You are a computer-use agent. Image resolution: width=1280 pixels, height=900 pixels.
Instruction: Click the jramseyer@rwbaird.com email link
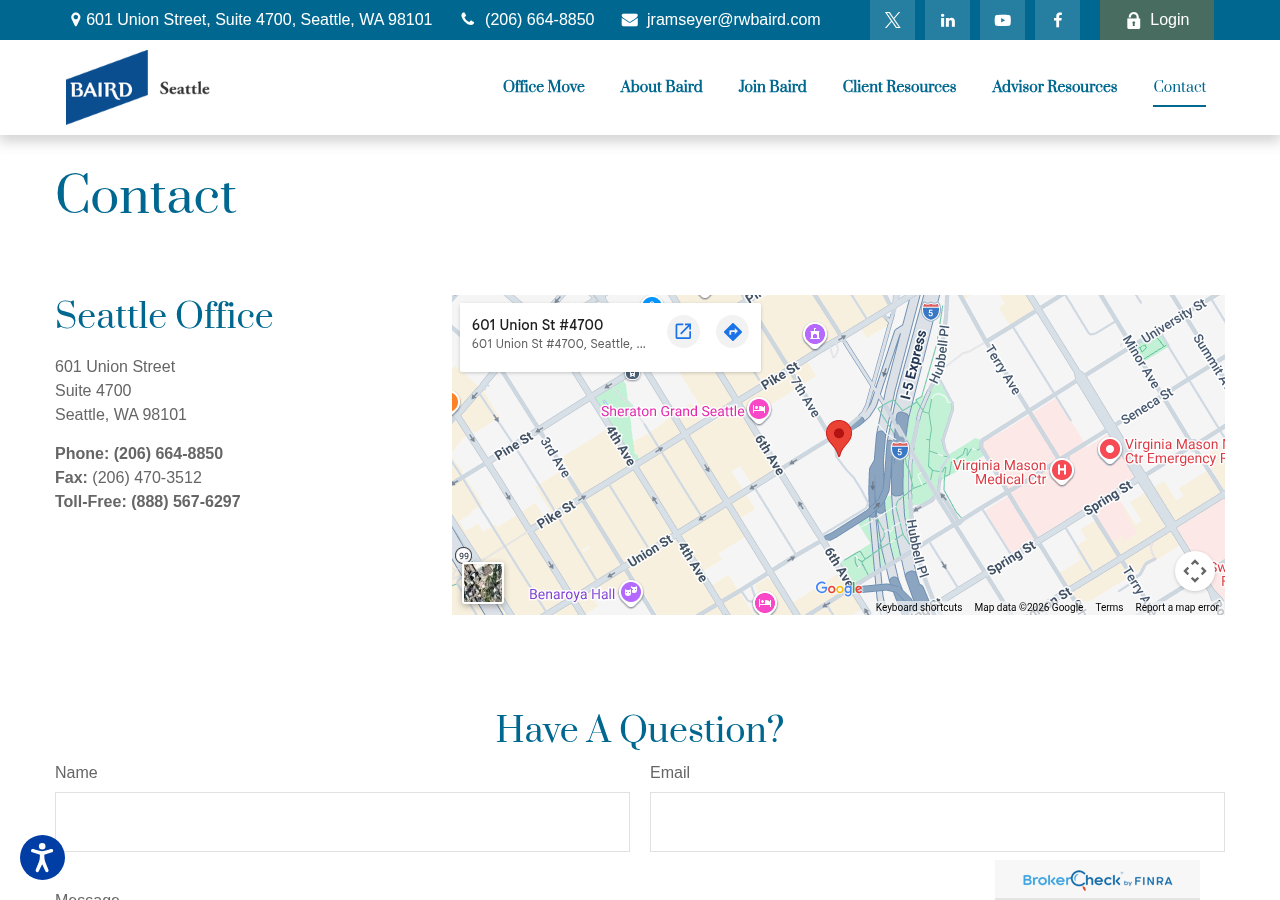pyautogui.click(x=733, y=20)
